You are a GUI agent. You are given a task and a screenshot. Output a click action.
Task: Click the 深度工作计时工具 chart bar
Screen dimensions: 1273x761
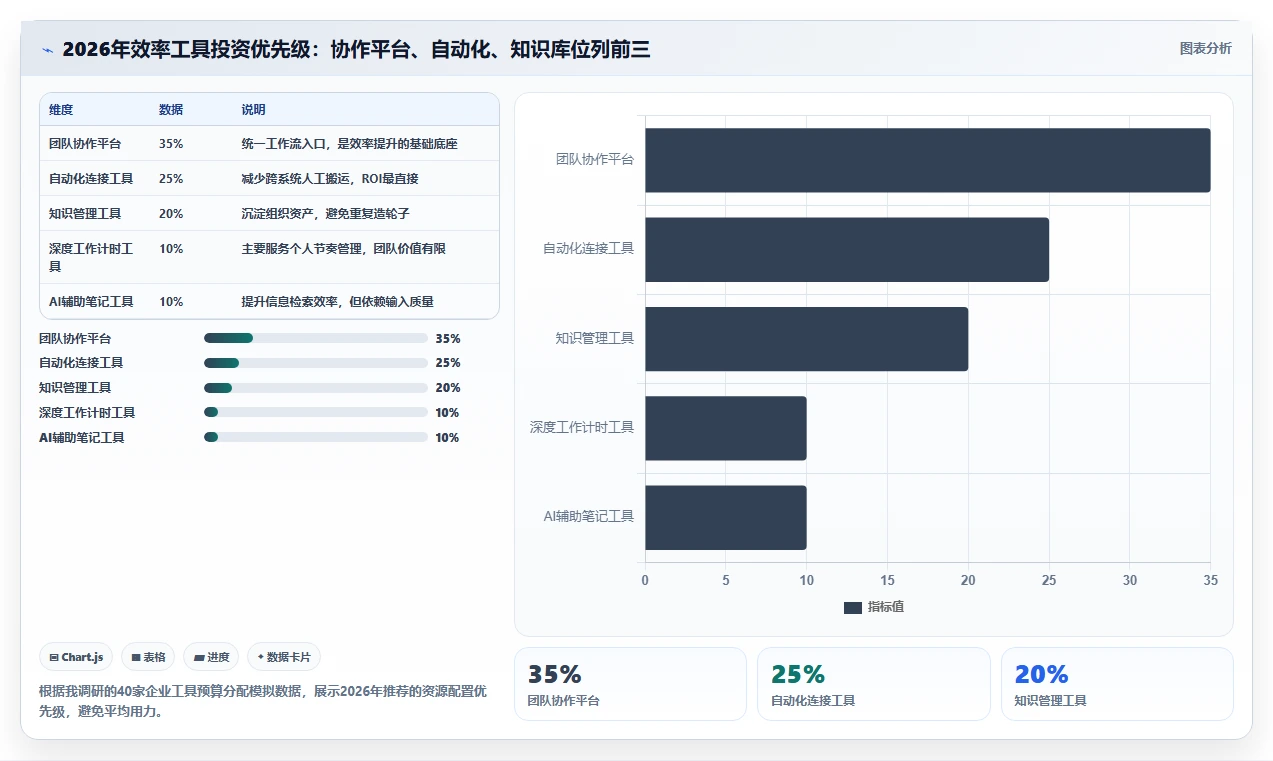pos(725,428)
